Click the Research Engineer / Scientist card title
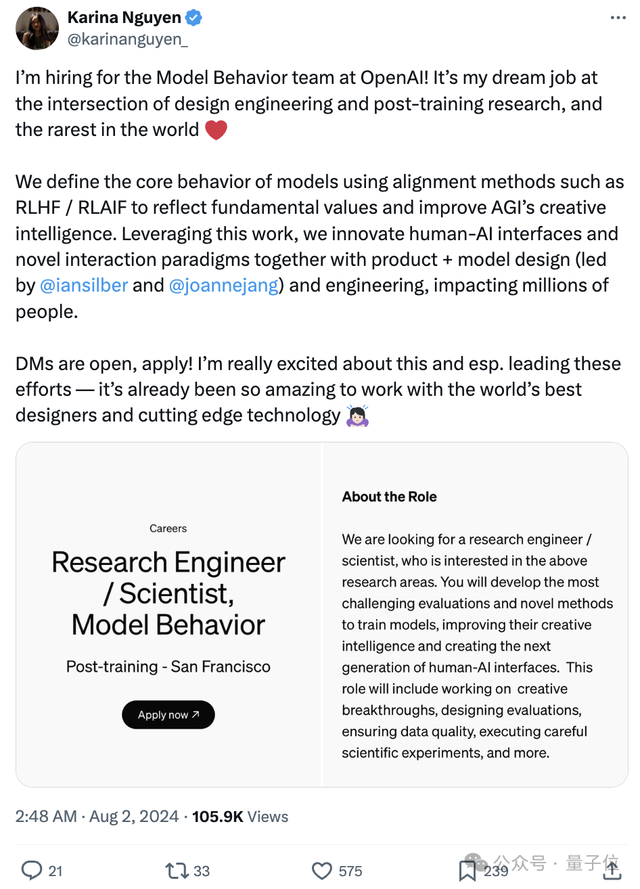 [x=168, y=593]
